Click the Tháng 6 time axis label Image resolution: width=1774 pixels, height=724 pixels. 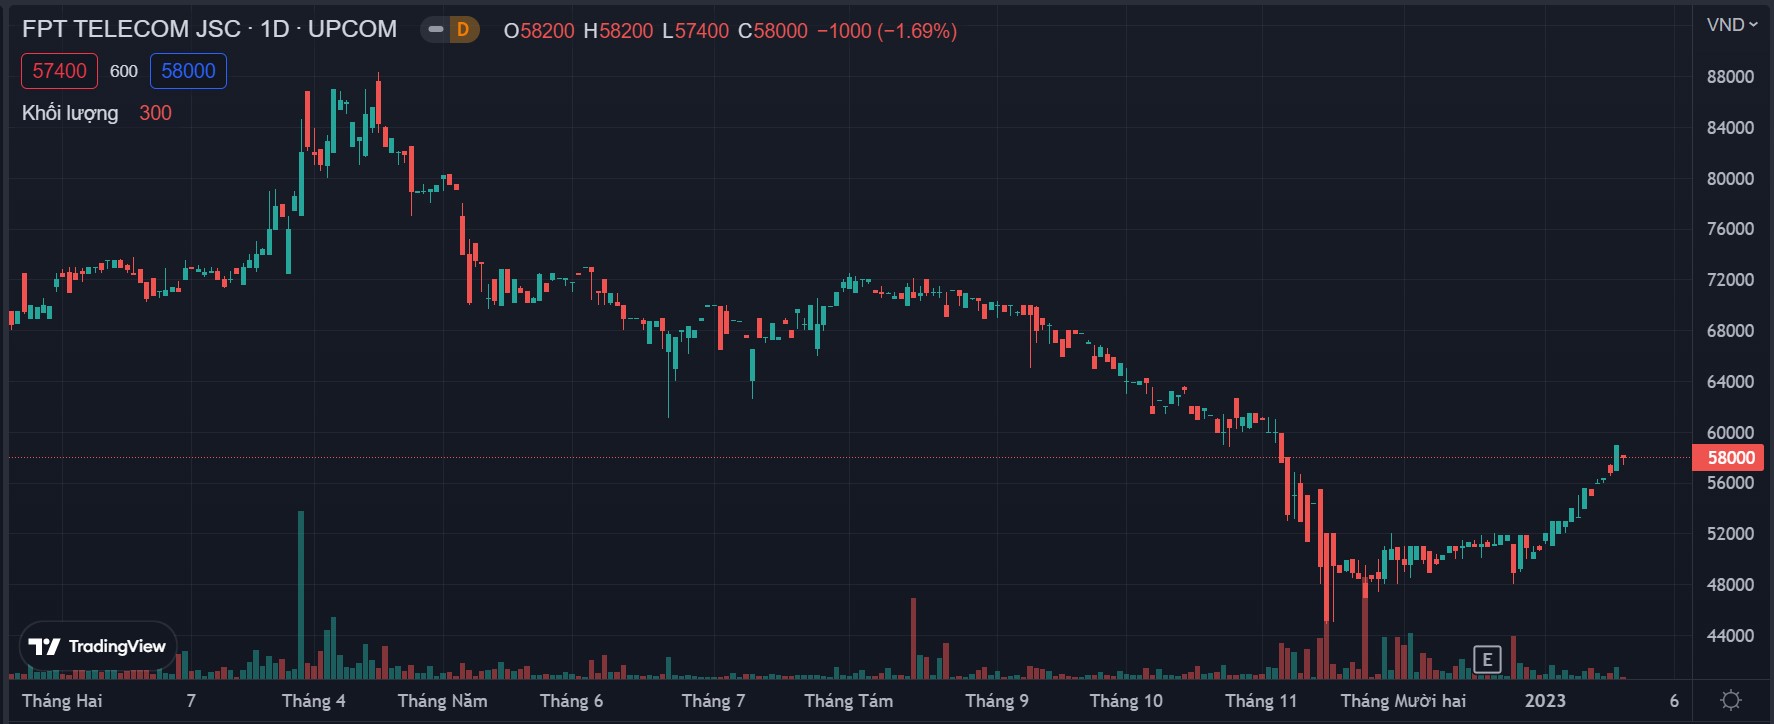point(571,701)
